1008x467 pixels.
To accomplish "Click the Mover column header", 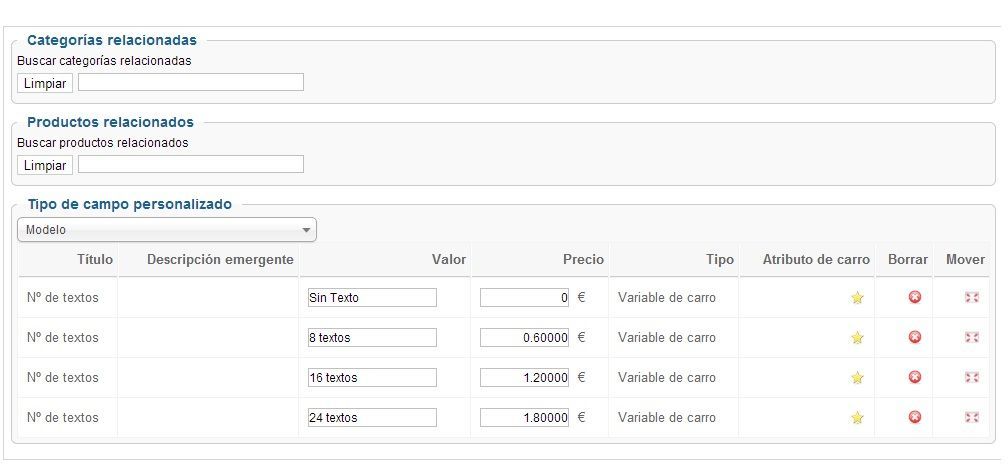I will click(x=965, y=259).
